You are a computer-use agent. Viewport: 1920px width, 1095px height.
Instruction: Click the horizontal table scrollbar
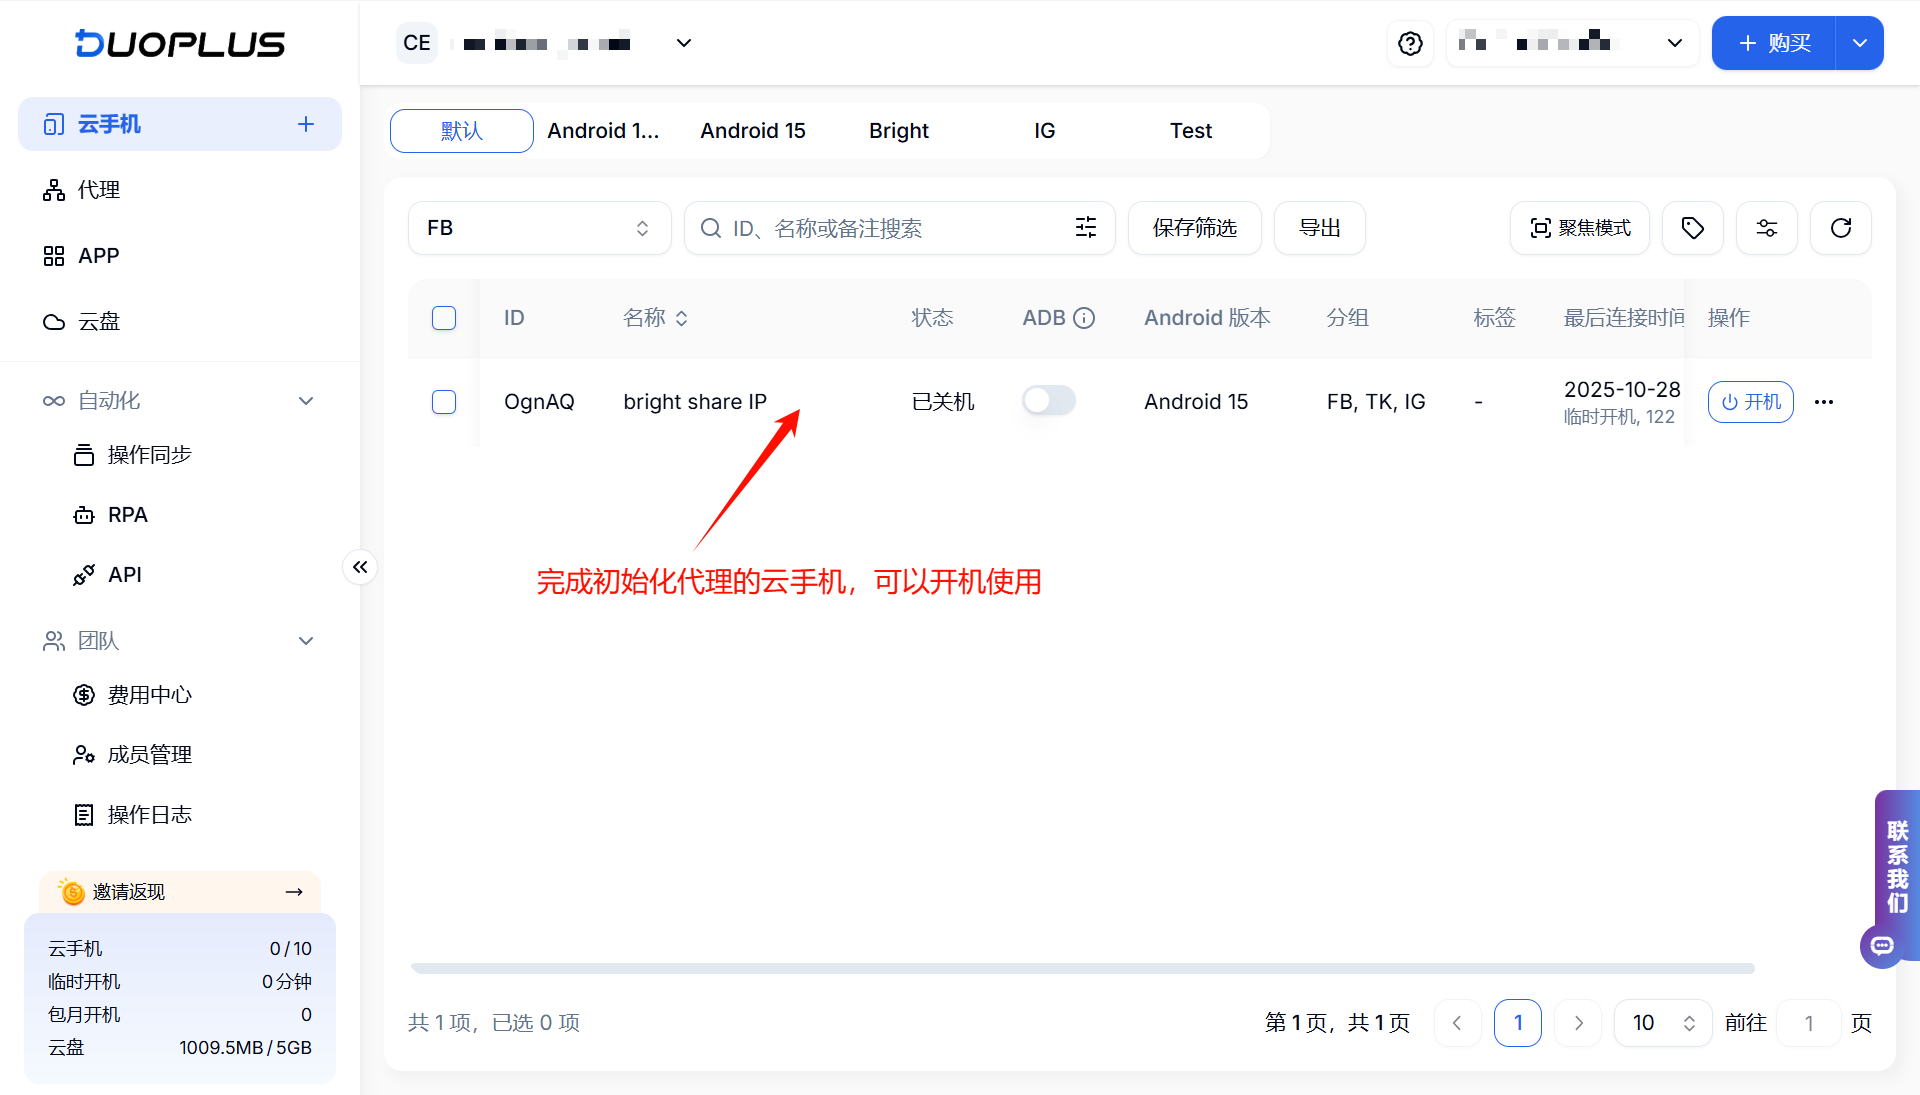pos(1082,968)
